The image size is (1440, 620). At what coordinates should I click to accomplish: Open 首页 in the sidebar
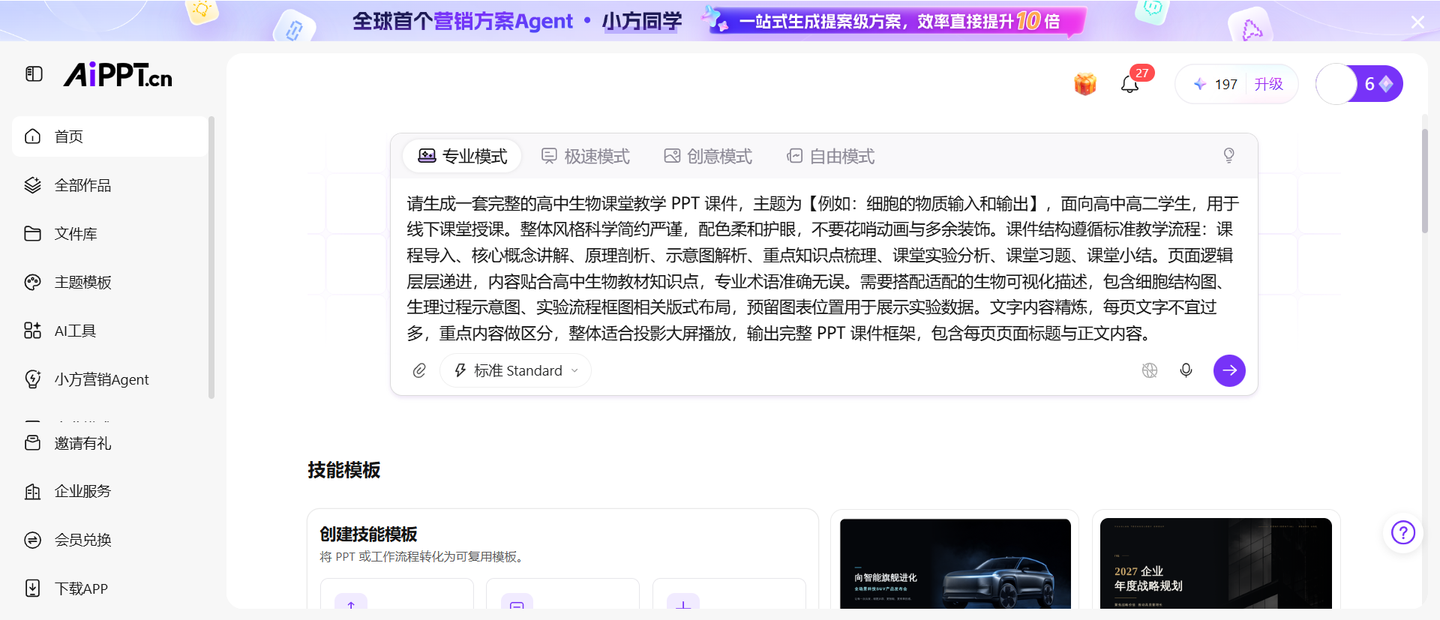click(110, 136)
